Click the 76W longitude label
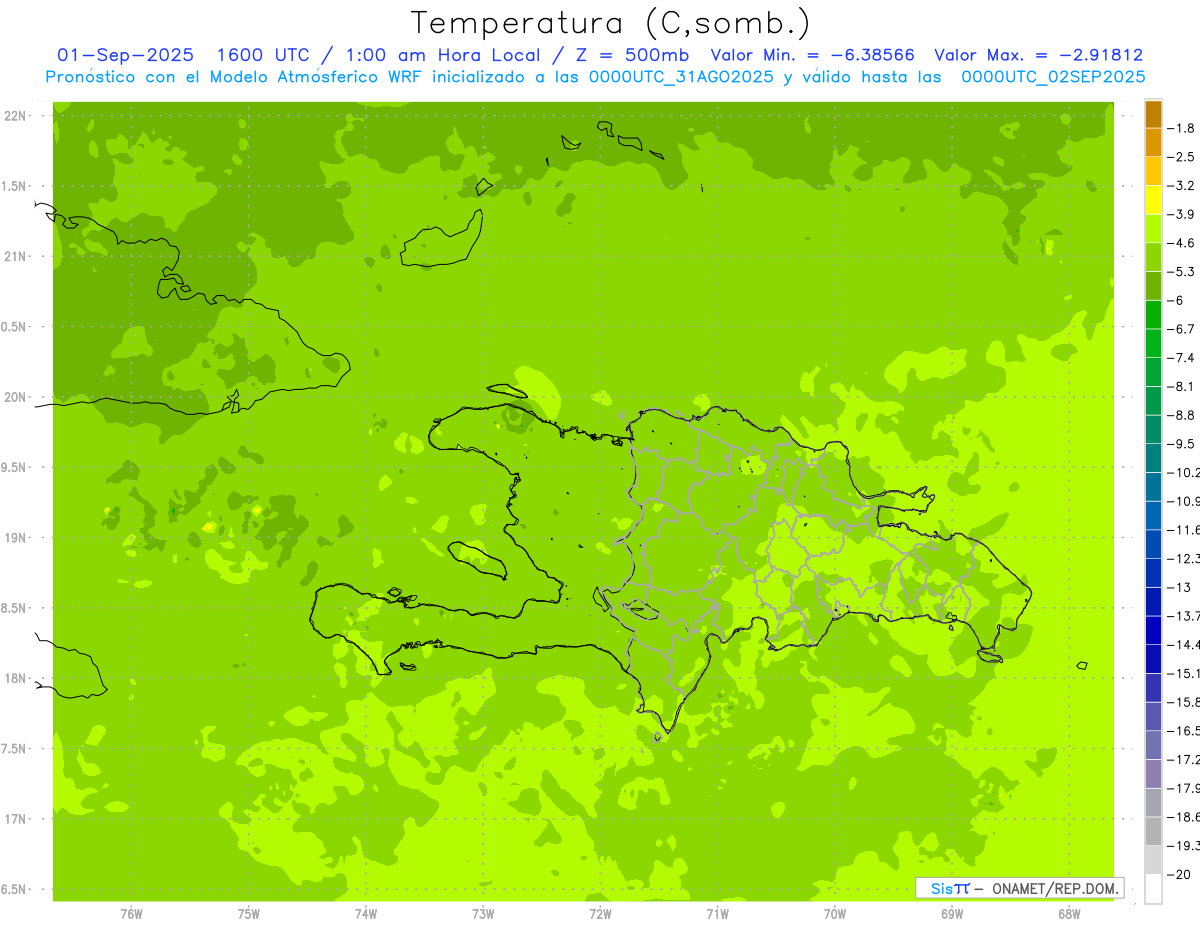This screenshot has width=1200, height=927. point(131,913)
